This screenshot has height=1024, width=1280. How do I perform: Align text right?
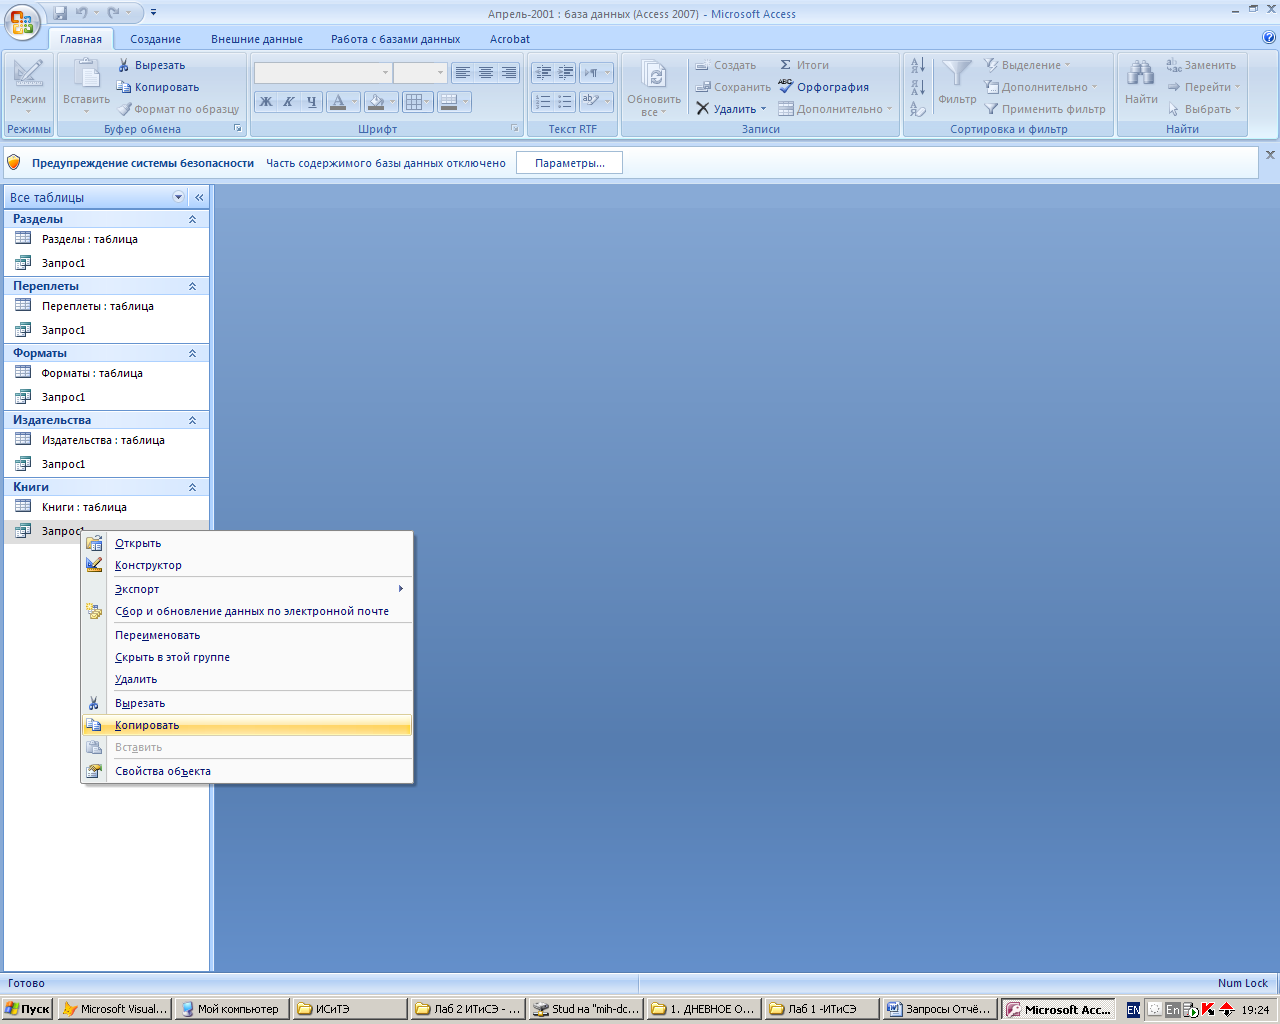[x=509, y=73]
